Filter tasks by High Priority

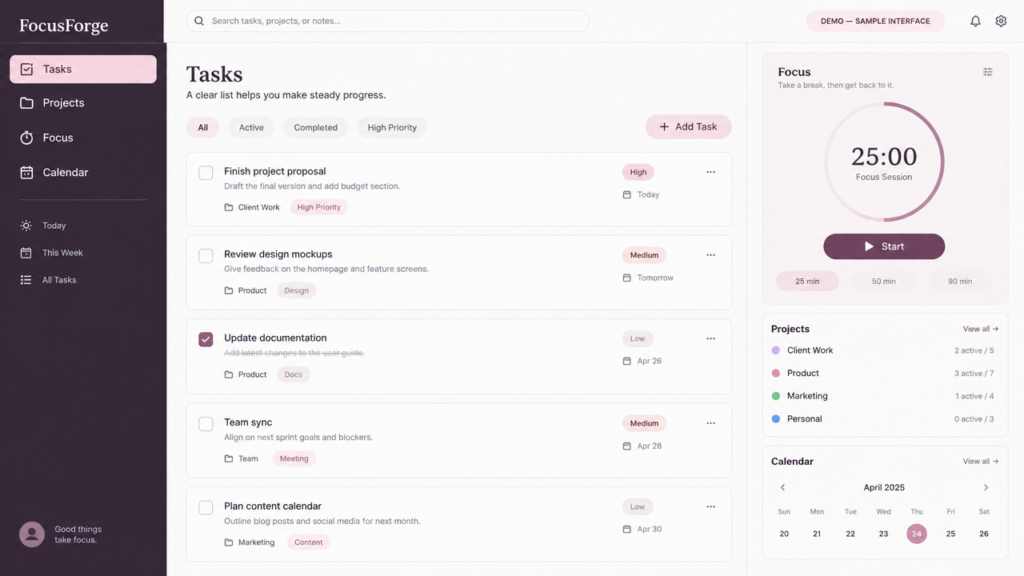point(392,127)
